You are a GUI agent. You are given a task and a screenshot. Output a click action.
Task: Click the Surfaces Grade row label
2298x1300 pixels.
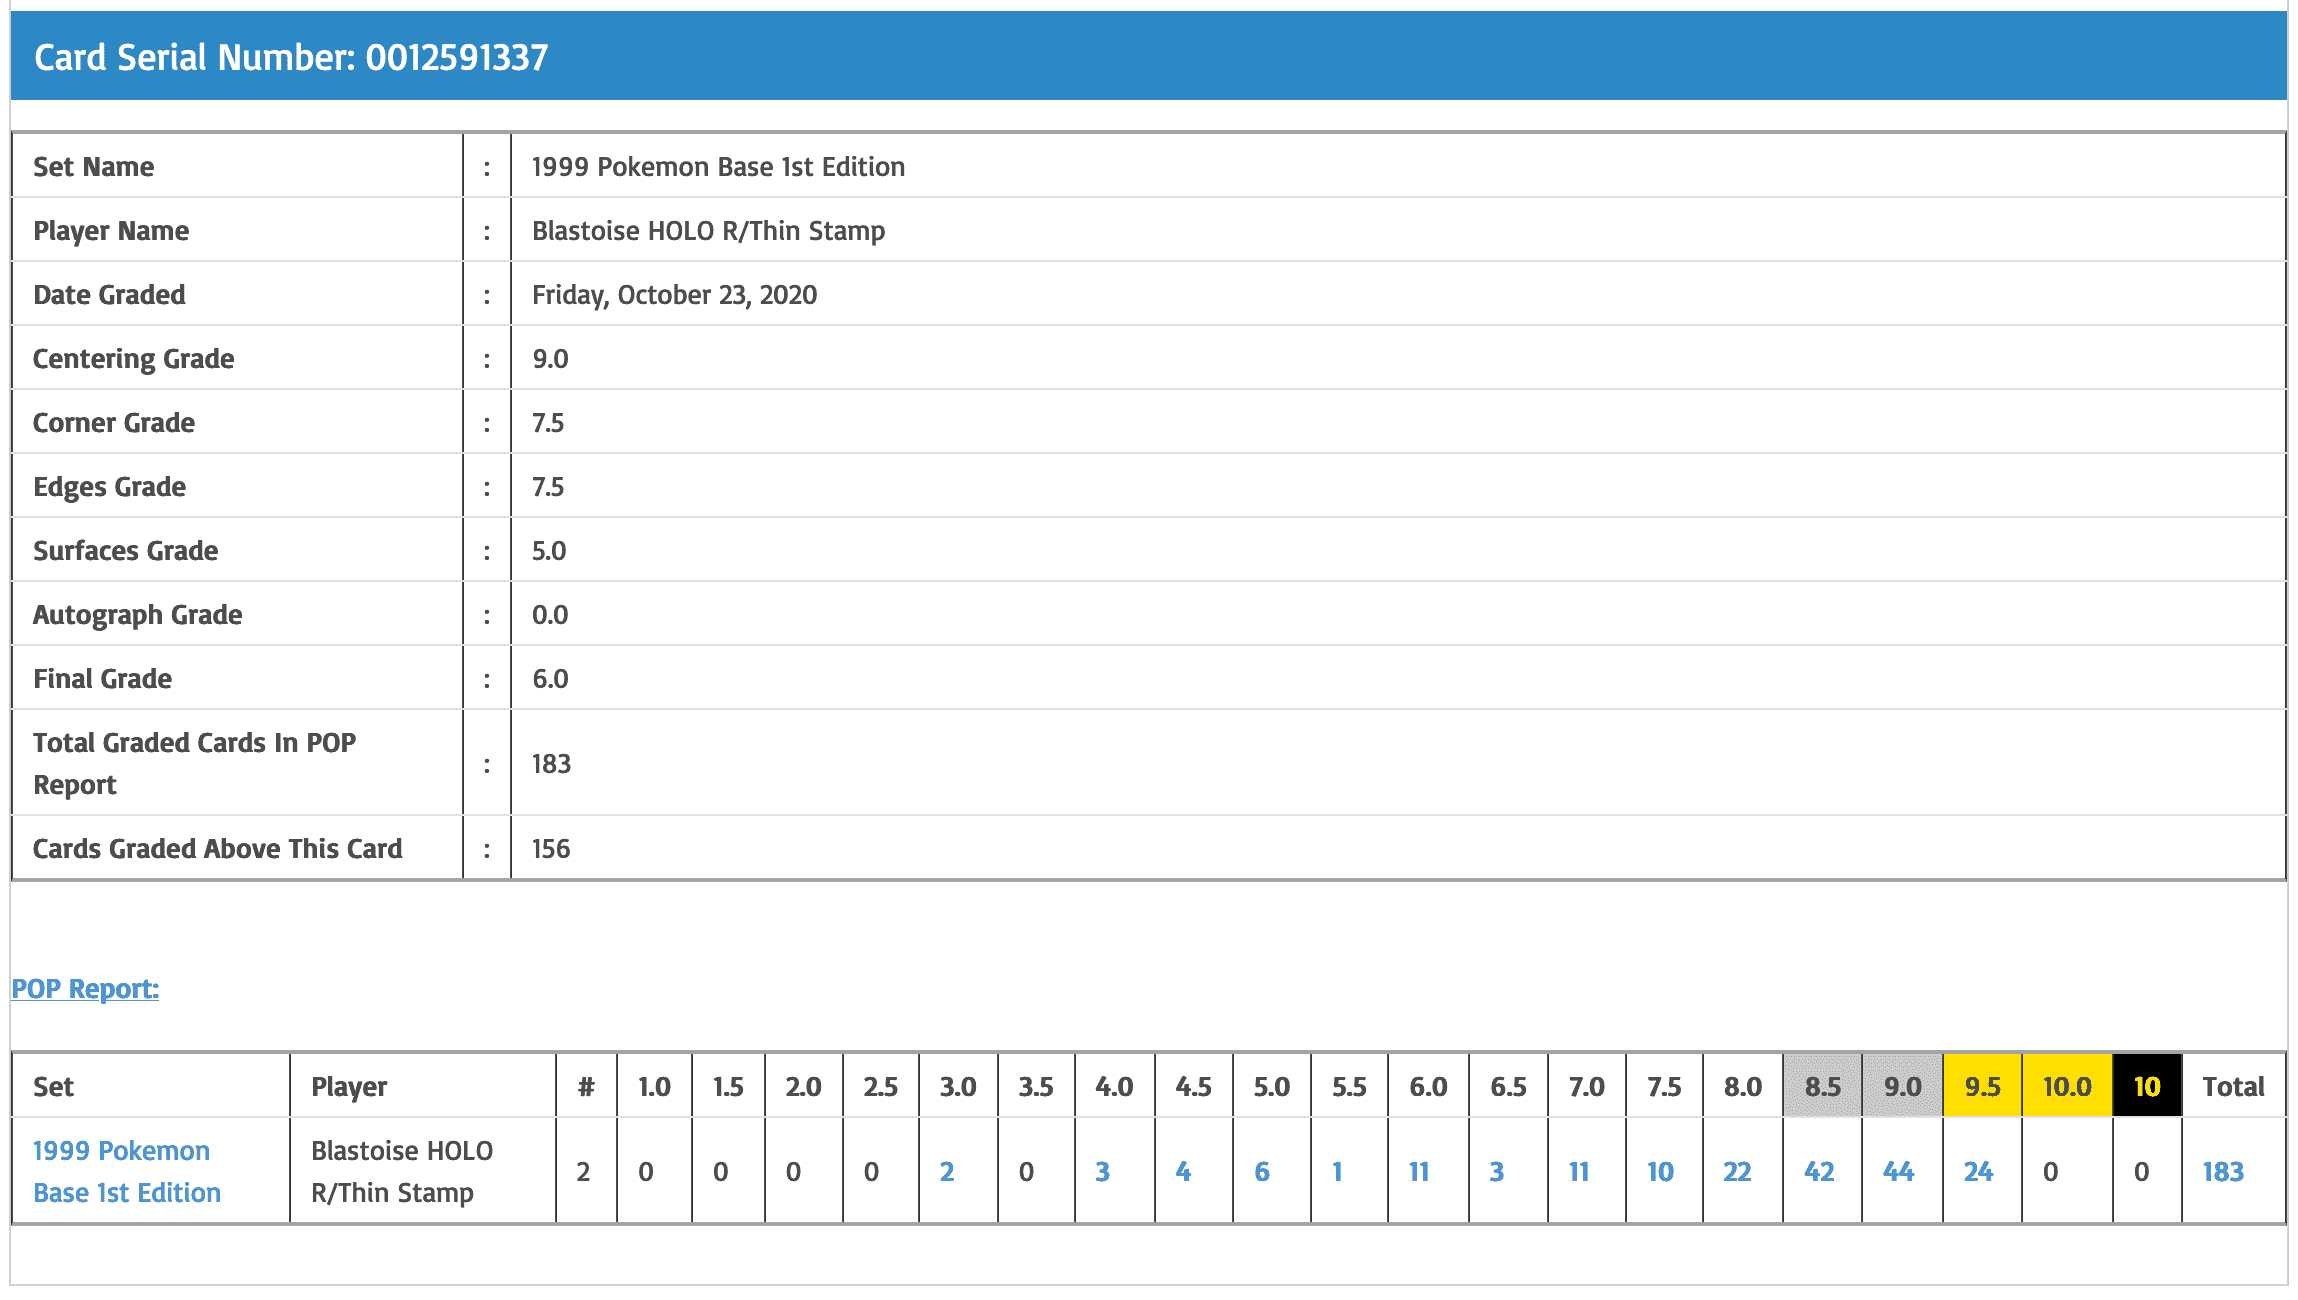125,550
